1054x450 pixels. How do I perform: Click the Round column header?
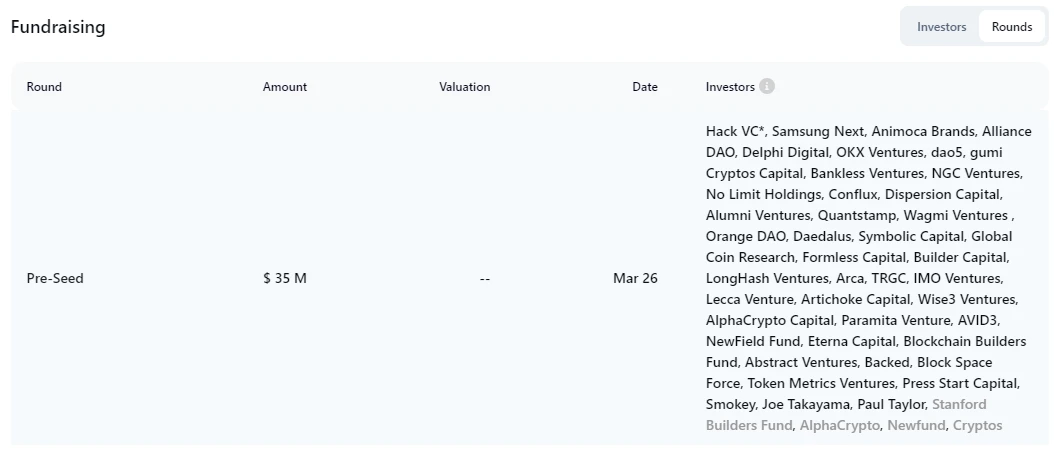click(44, 87)
